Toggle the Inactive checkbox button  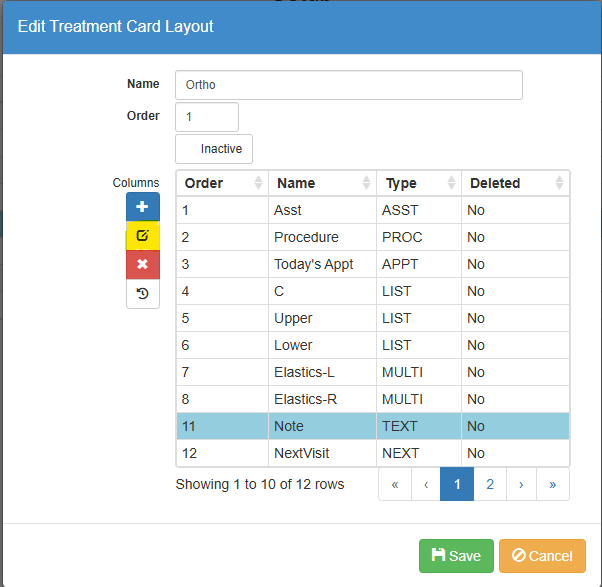214,149
